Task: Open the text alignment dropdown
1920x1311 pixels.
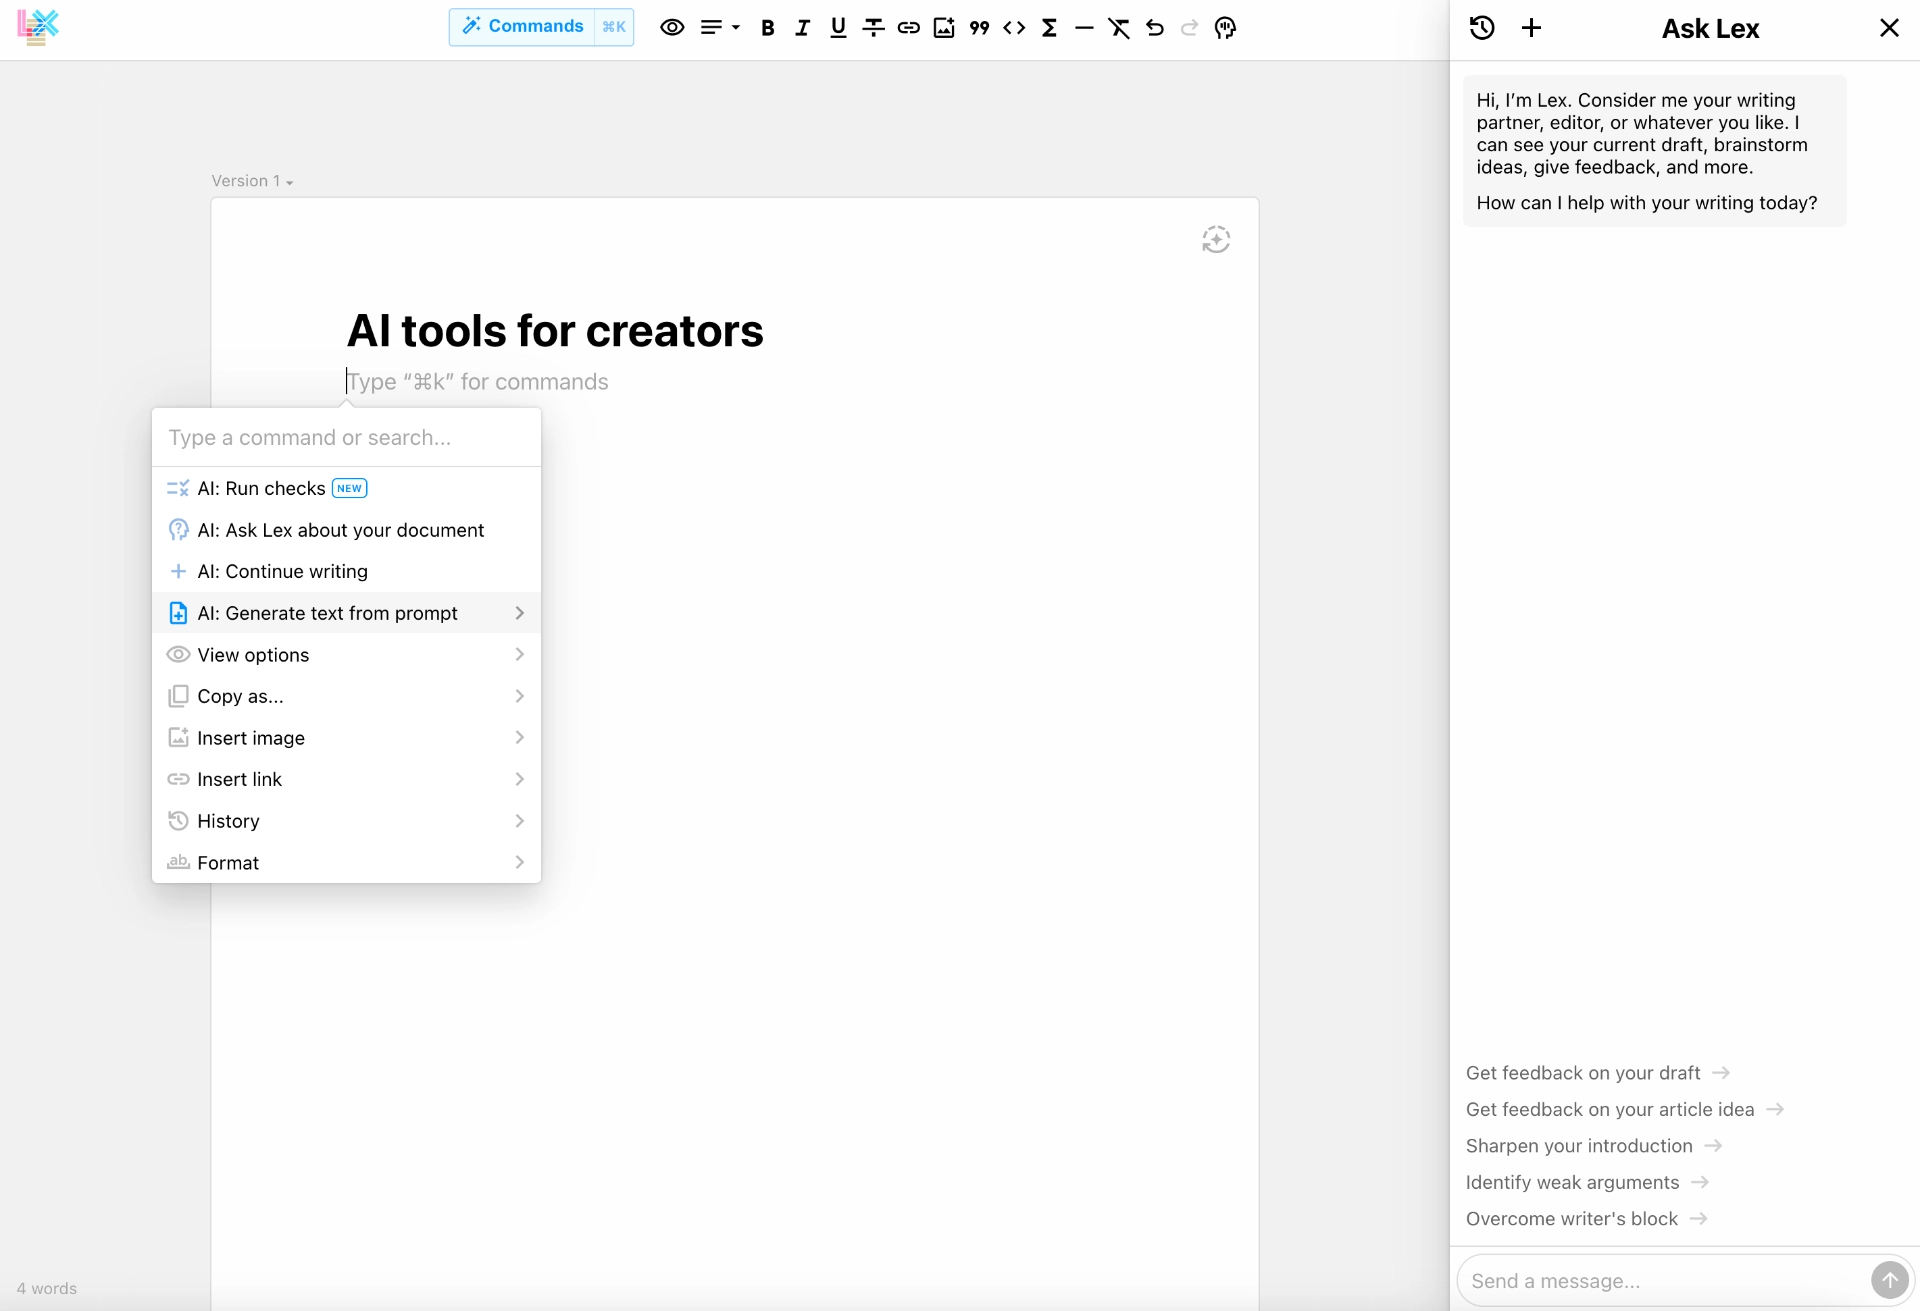Action: click(718, 27)
